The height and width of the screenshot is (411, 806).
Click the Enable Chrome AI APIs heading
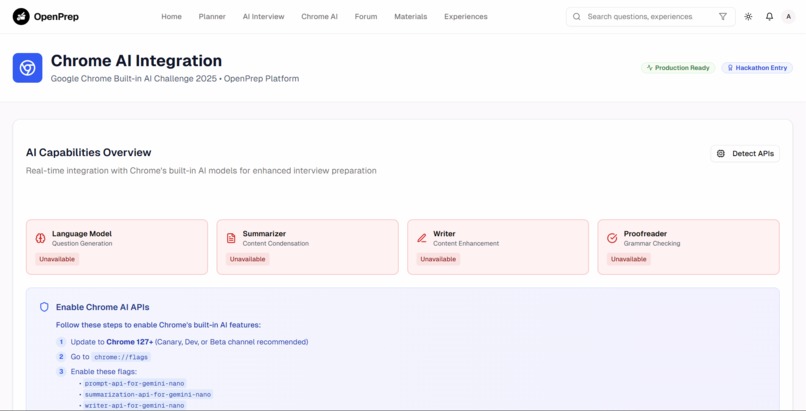point(103,307)
